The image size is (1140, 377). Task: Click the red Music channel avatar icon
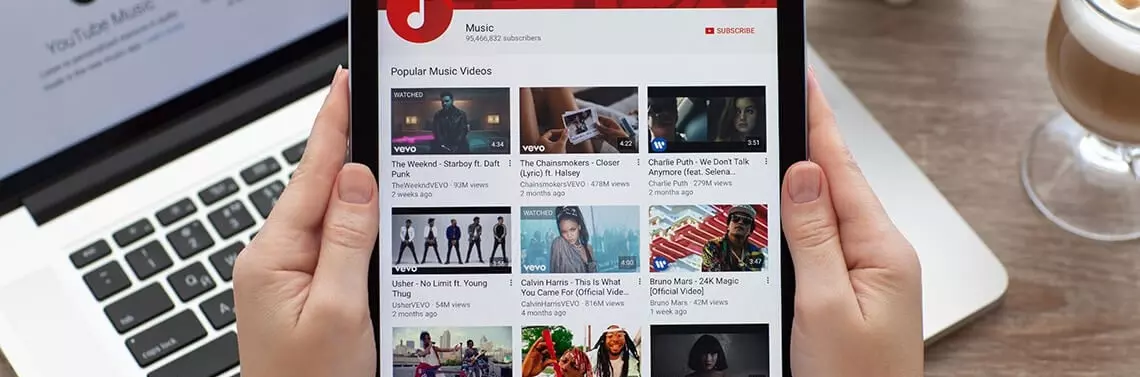click(420, 16)
